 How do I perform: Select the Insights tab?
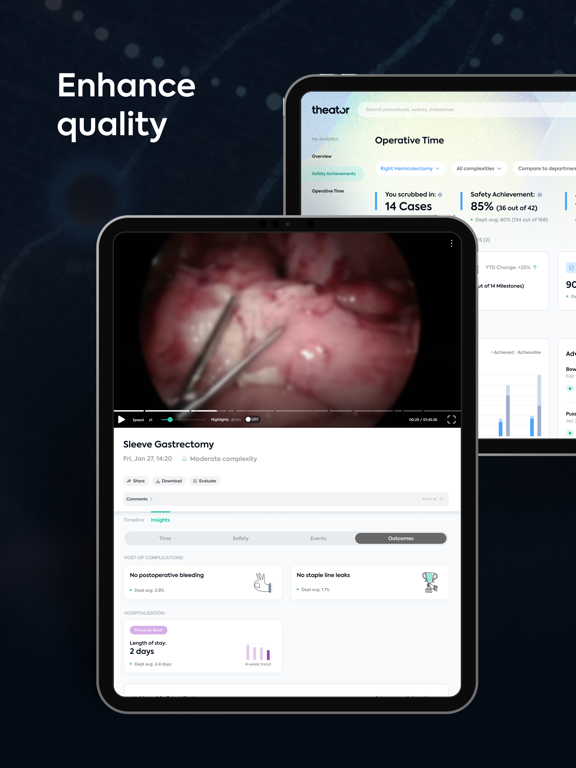coord(160,520)
